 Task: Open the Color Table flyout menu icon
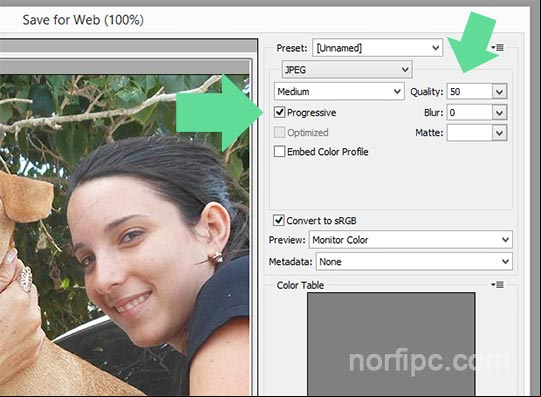pos(498,285)
